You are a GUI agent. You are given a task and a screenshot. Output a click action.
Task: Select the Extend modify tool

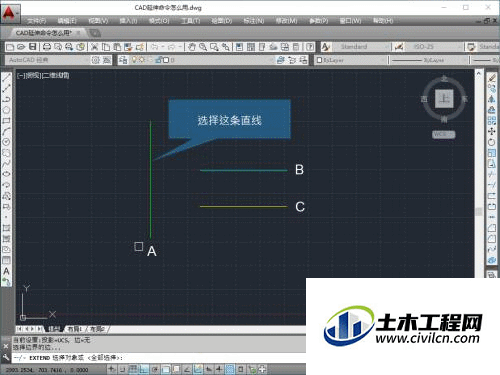click(x=492, y=185)
